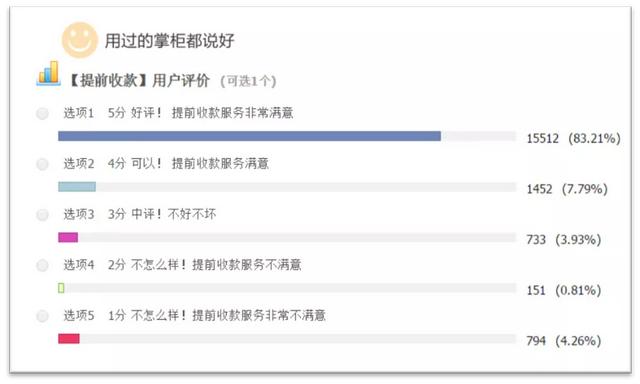The image size is (640, 384).
Task: Click the blue 83.21% result bar
Action: [249, 136]
